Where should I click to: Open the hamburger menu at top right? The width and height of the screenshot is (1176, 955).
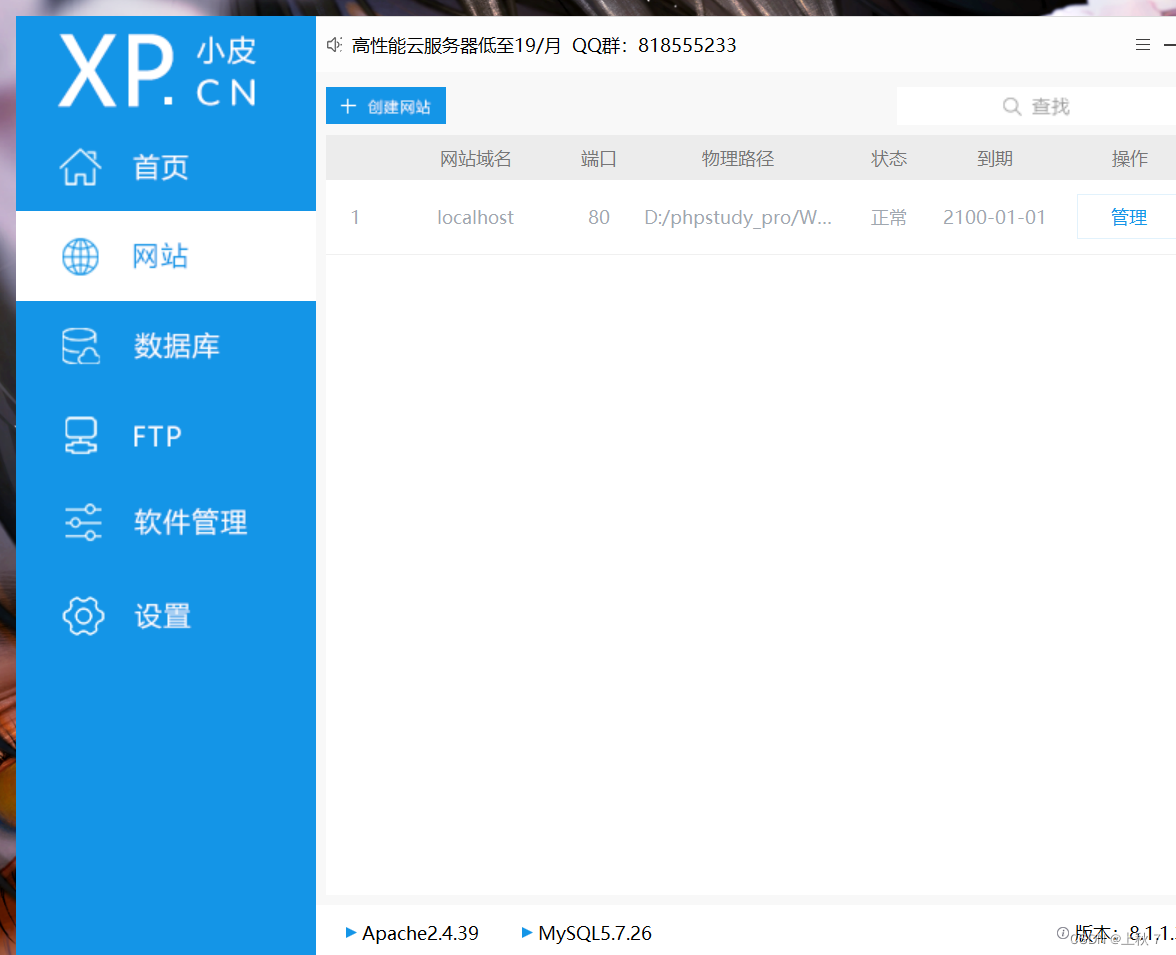pos(1142,44)
